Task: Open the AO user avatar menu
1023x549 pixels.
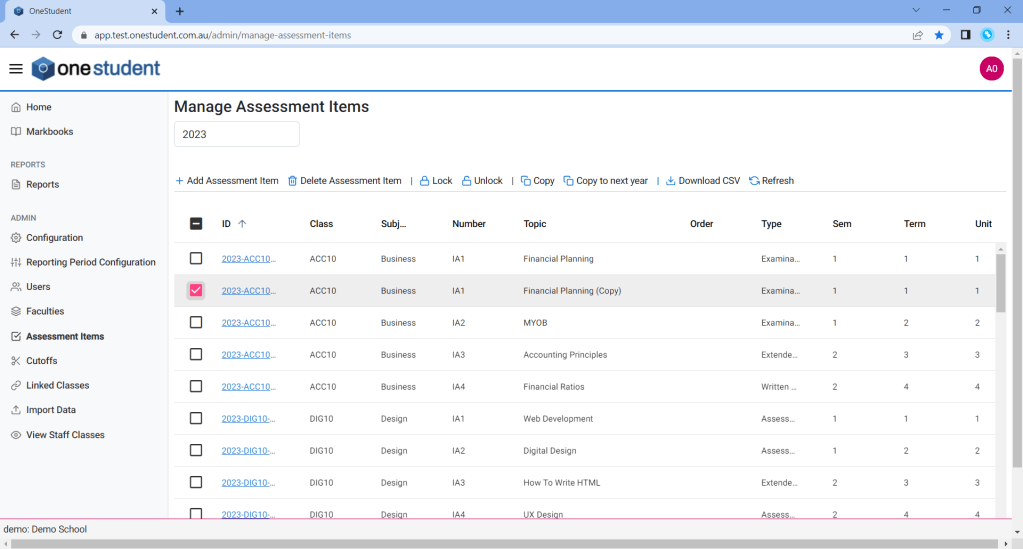Action: [x=991, y=69]
